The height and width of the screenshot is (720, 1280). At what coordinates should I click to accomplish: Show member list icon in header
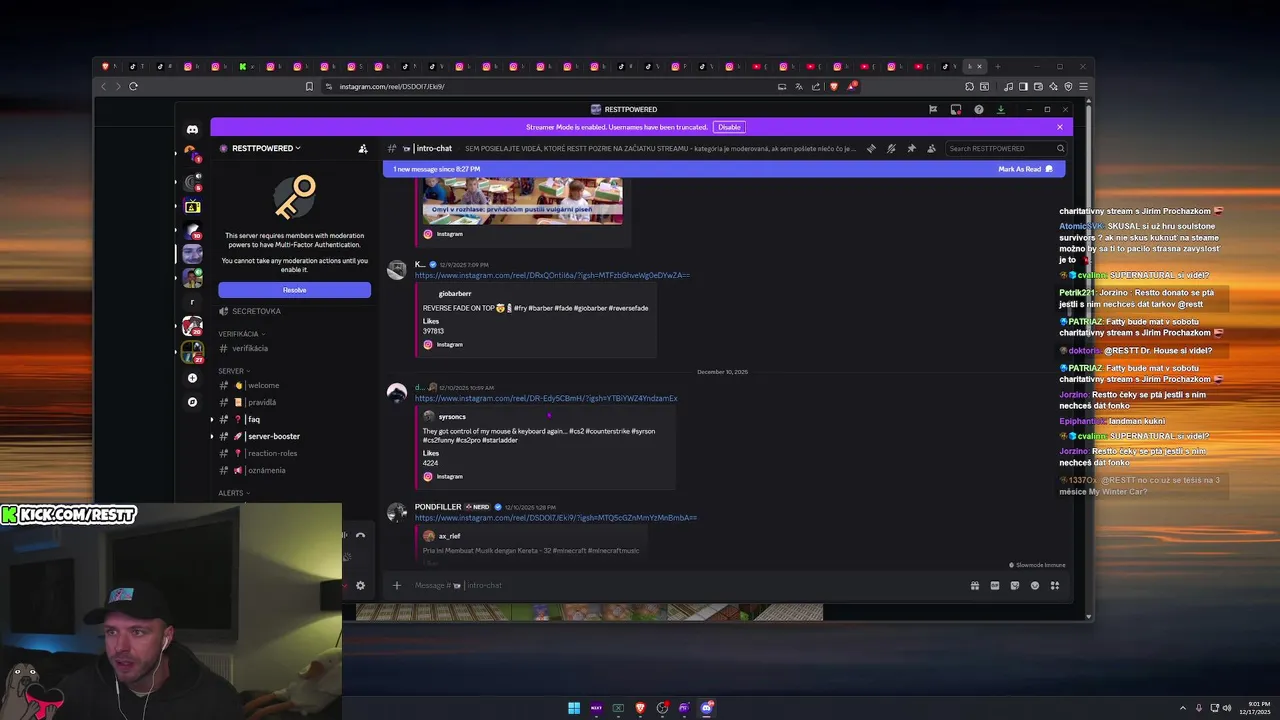931,148
